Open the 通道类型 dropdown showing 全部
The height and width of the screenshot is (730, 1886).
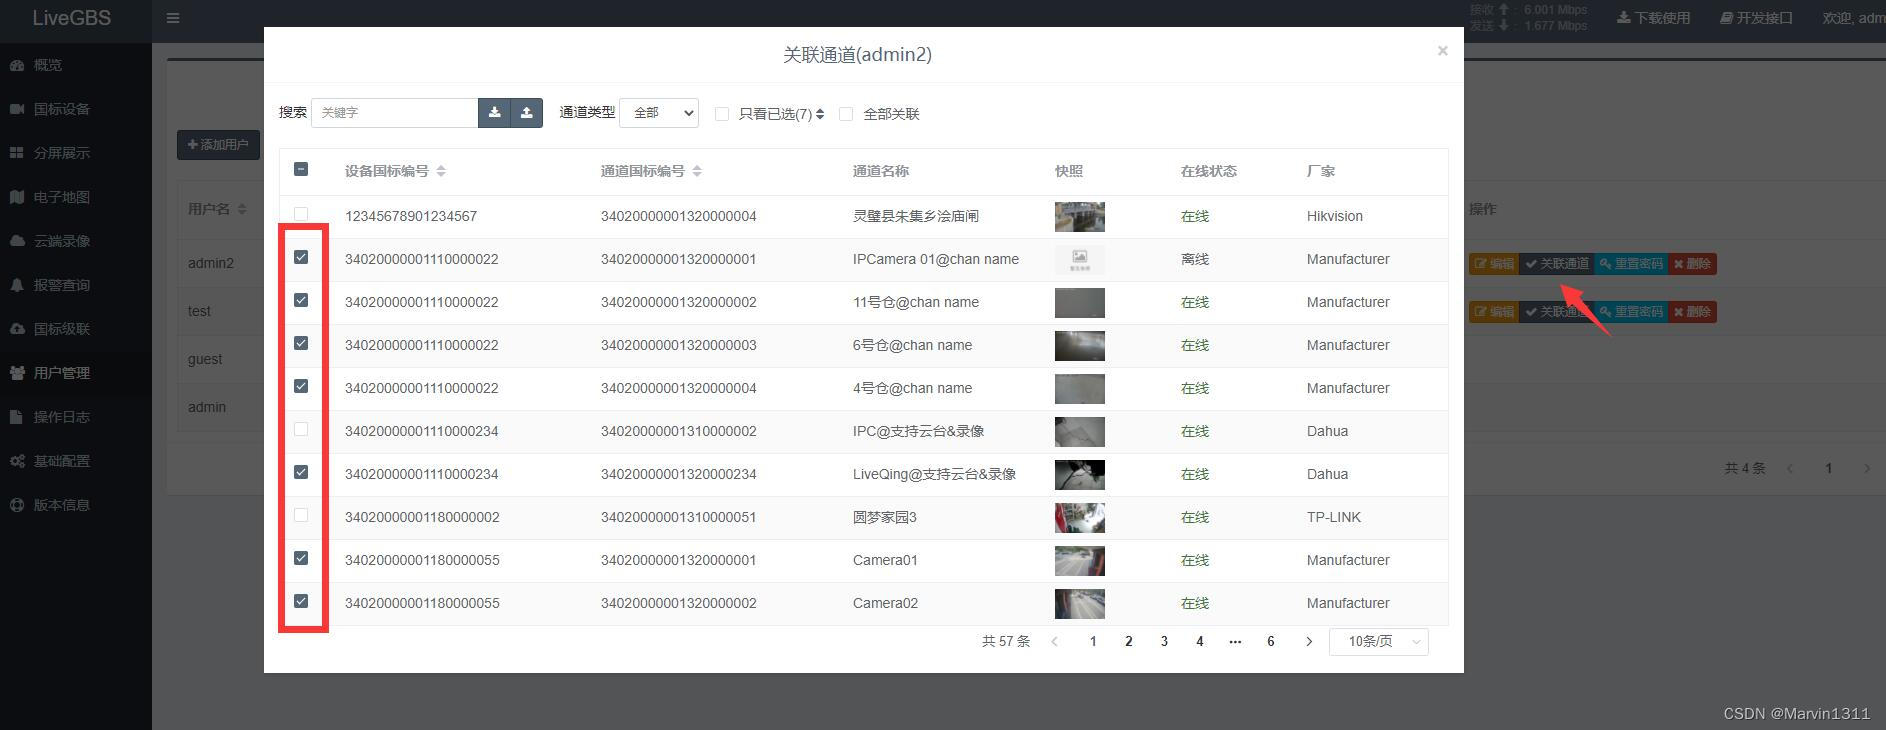click(659, 113)
